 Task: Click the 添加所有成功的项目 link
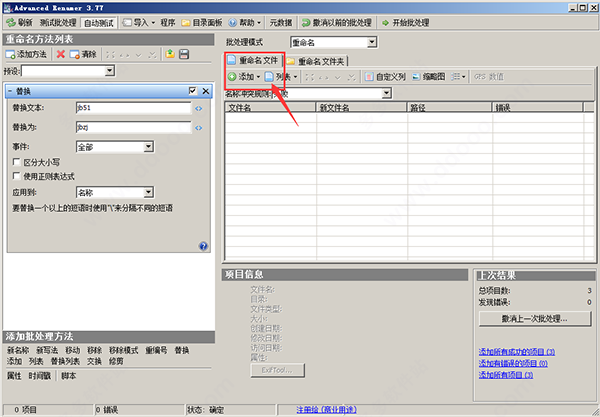(517, 352)
